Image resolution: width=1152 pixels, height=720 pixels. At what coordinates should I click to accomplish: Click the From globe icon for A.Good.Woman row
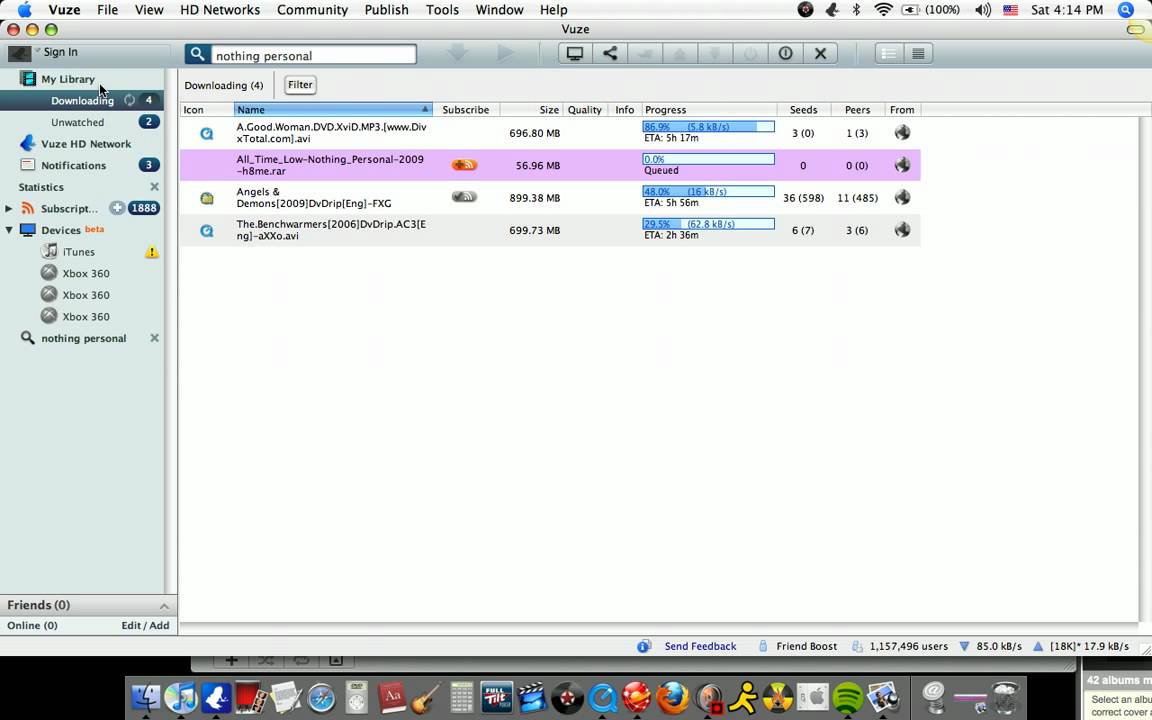[x=902, y=132]
